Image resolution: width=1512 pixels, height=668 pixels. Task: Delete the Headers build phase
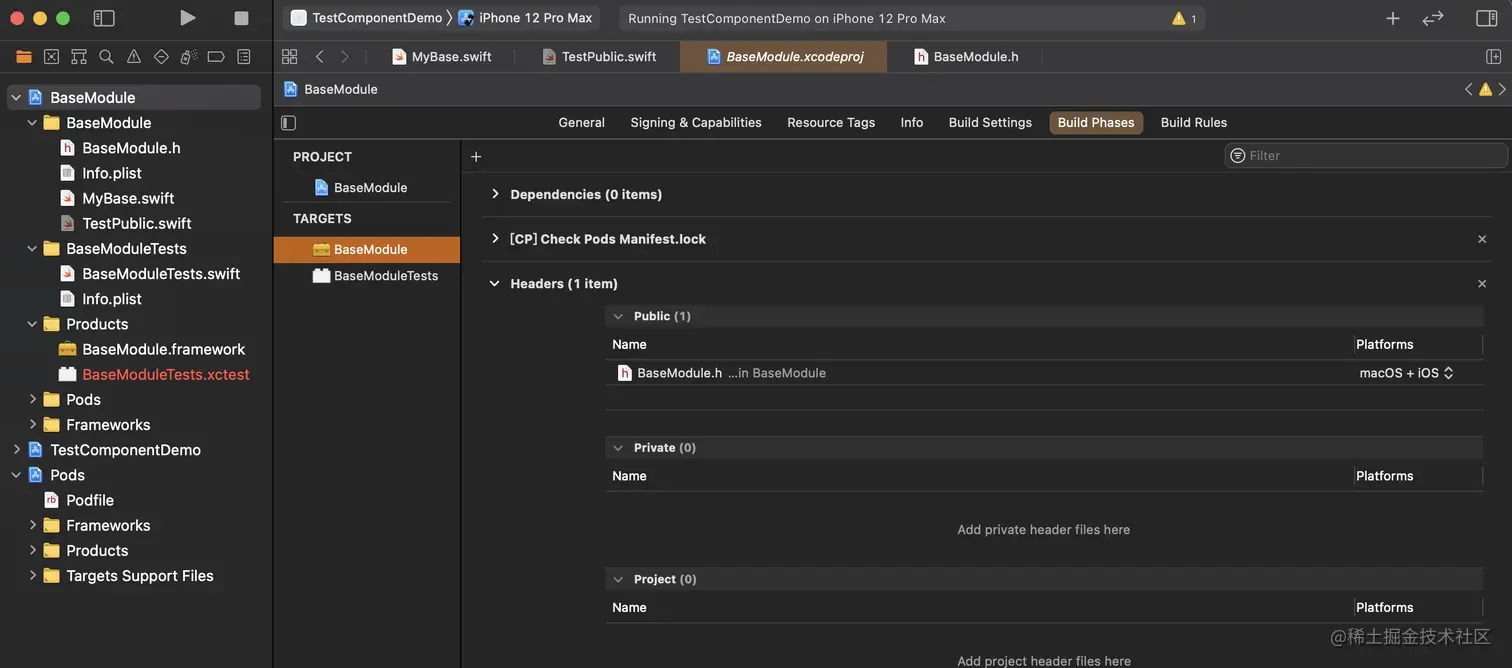[x=1482, y=284]
